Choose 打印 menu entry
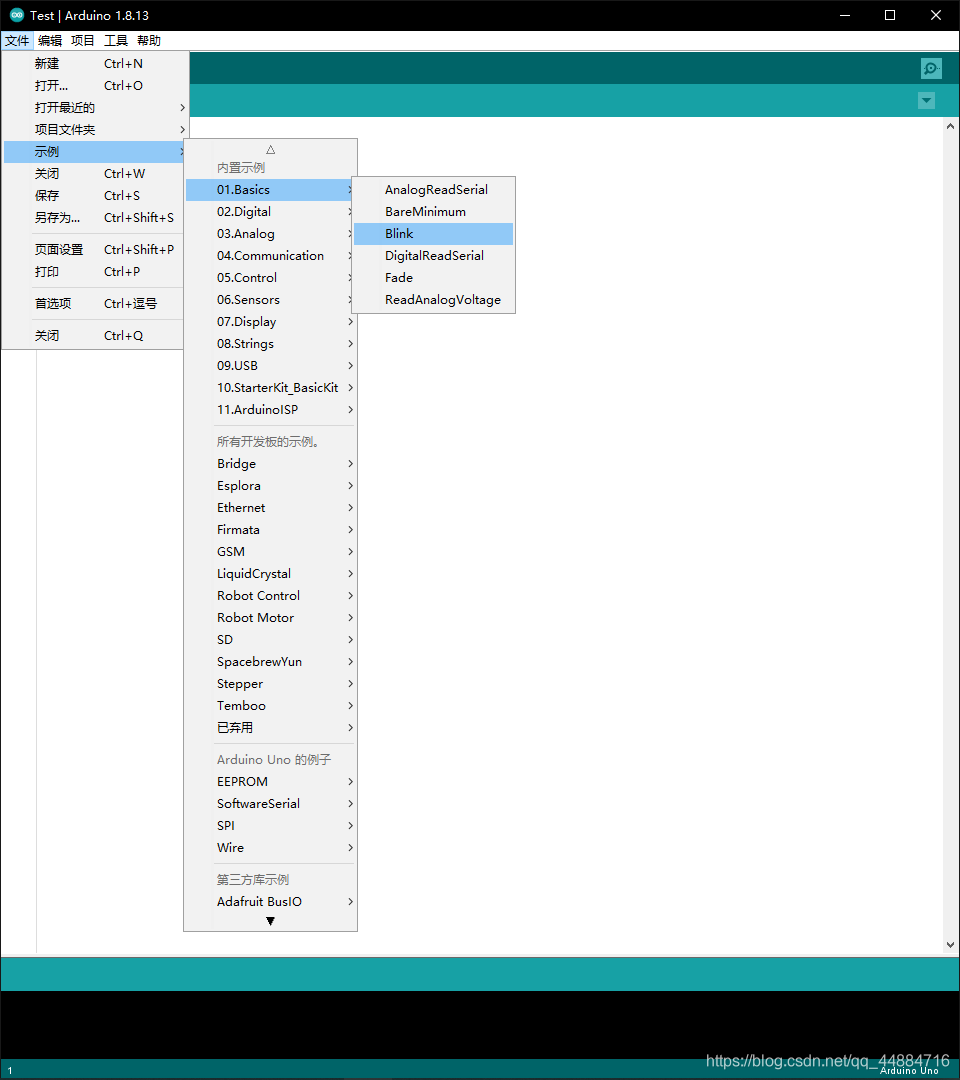Viewport: 960px width, 1080px height. 96,271
